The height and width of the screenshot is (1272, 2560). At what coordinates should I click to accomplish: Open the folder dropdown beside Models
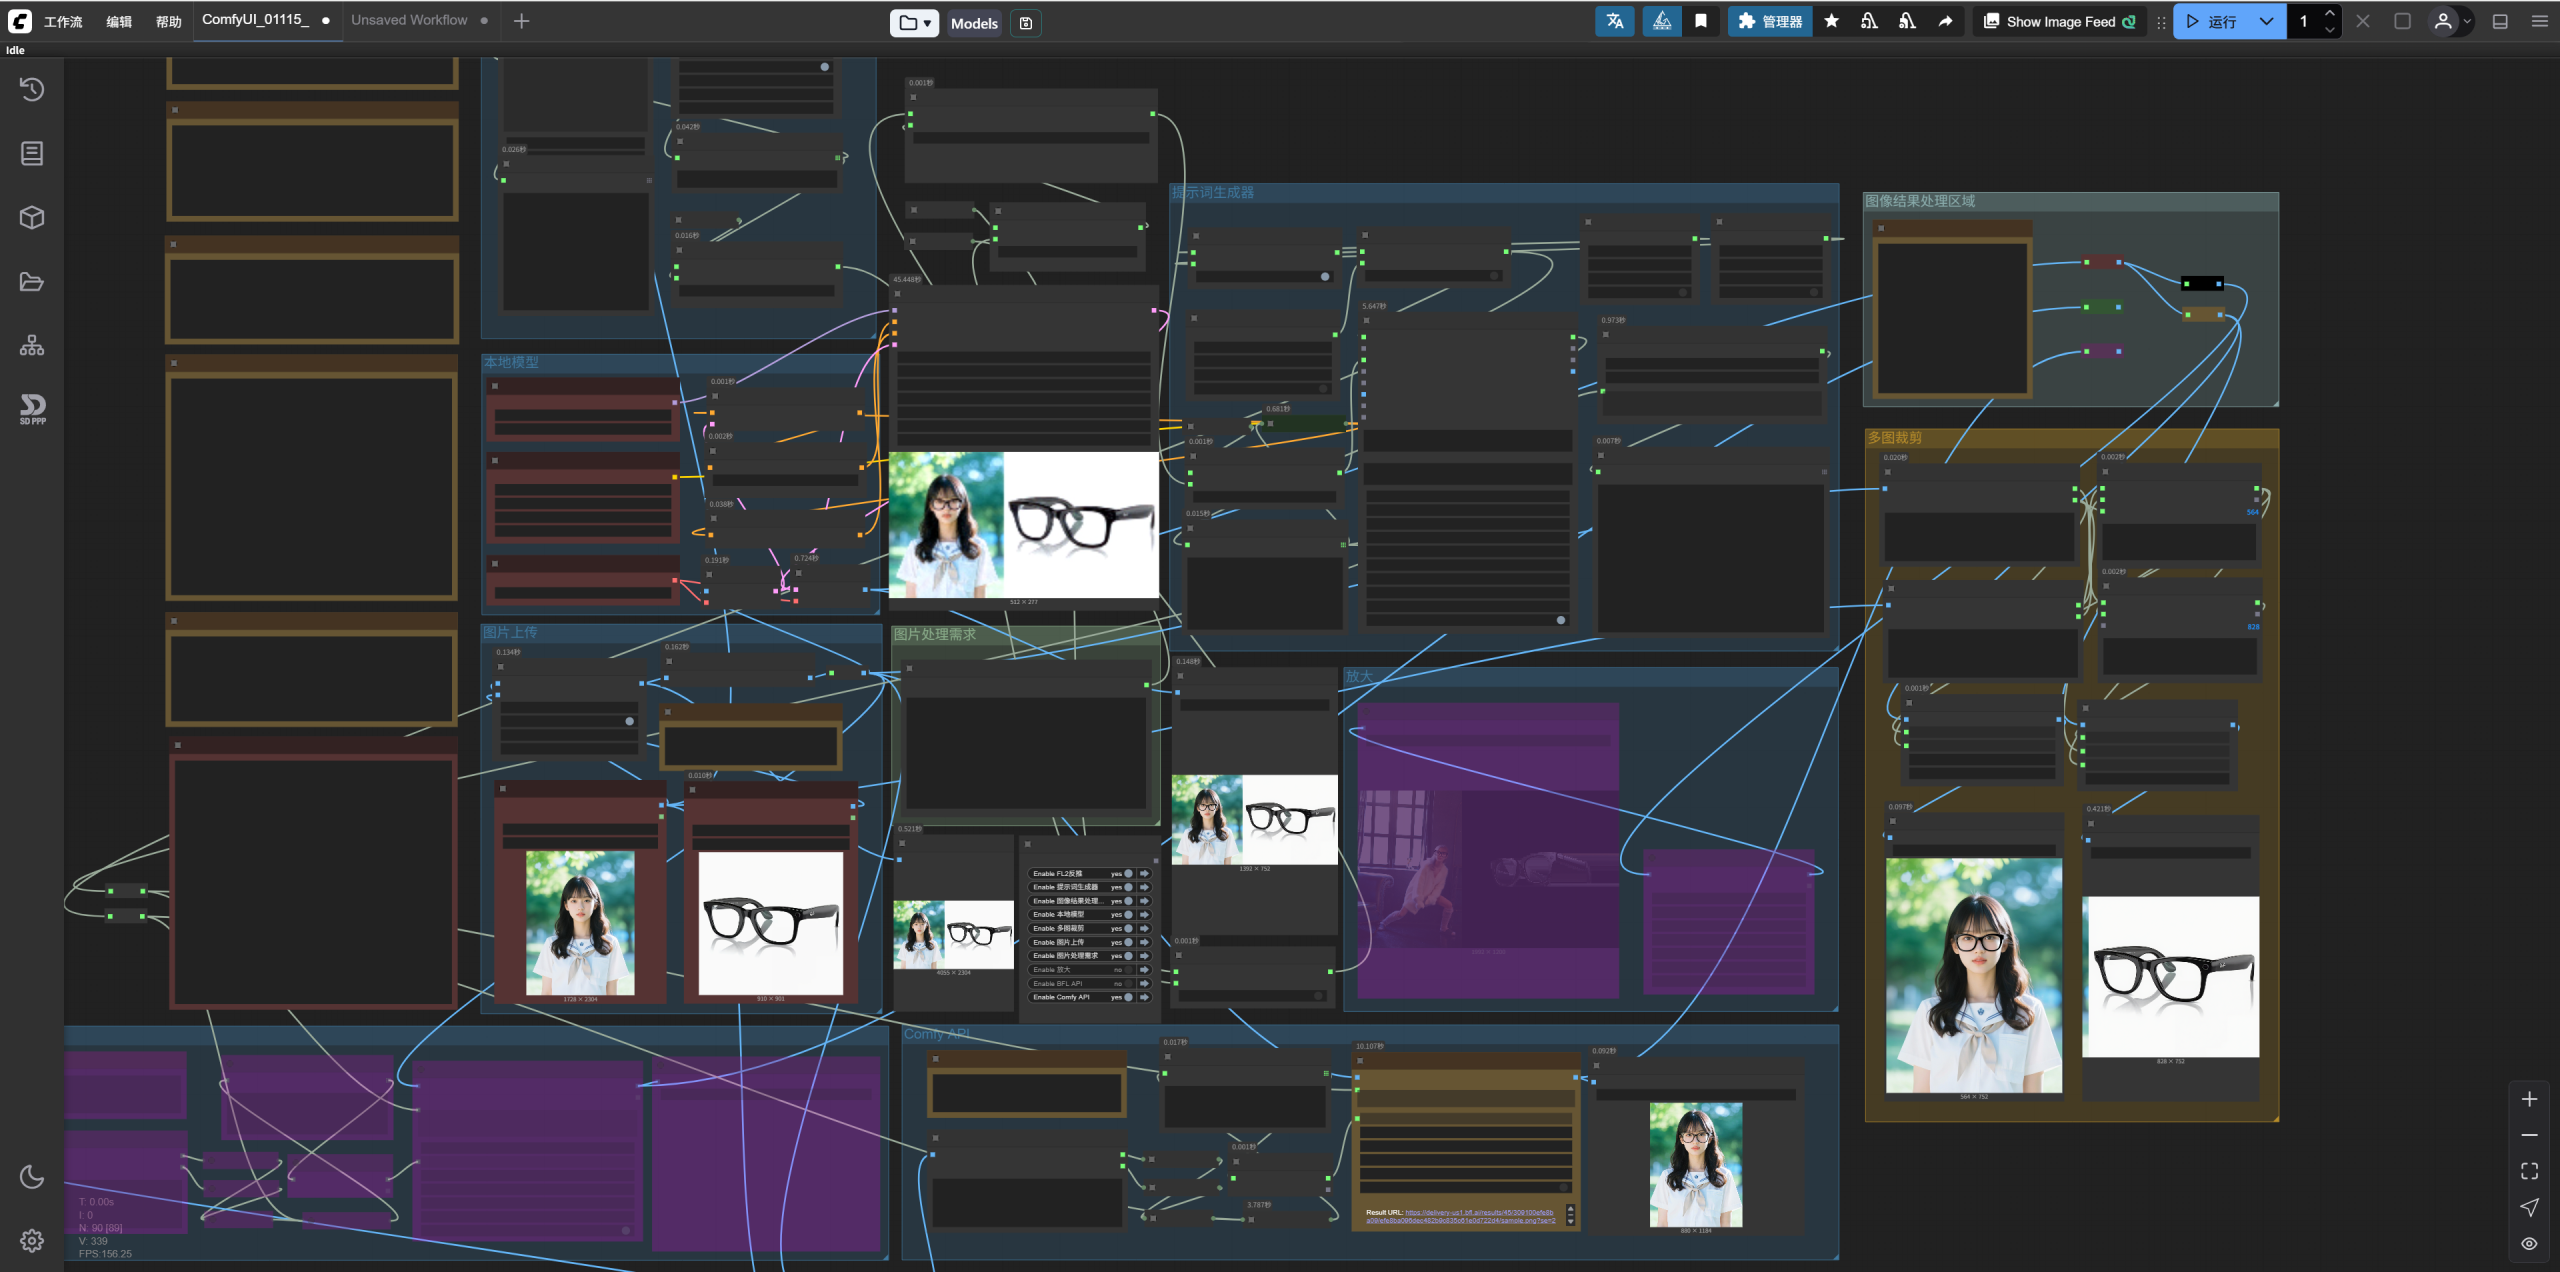(x=914, y=23)
